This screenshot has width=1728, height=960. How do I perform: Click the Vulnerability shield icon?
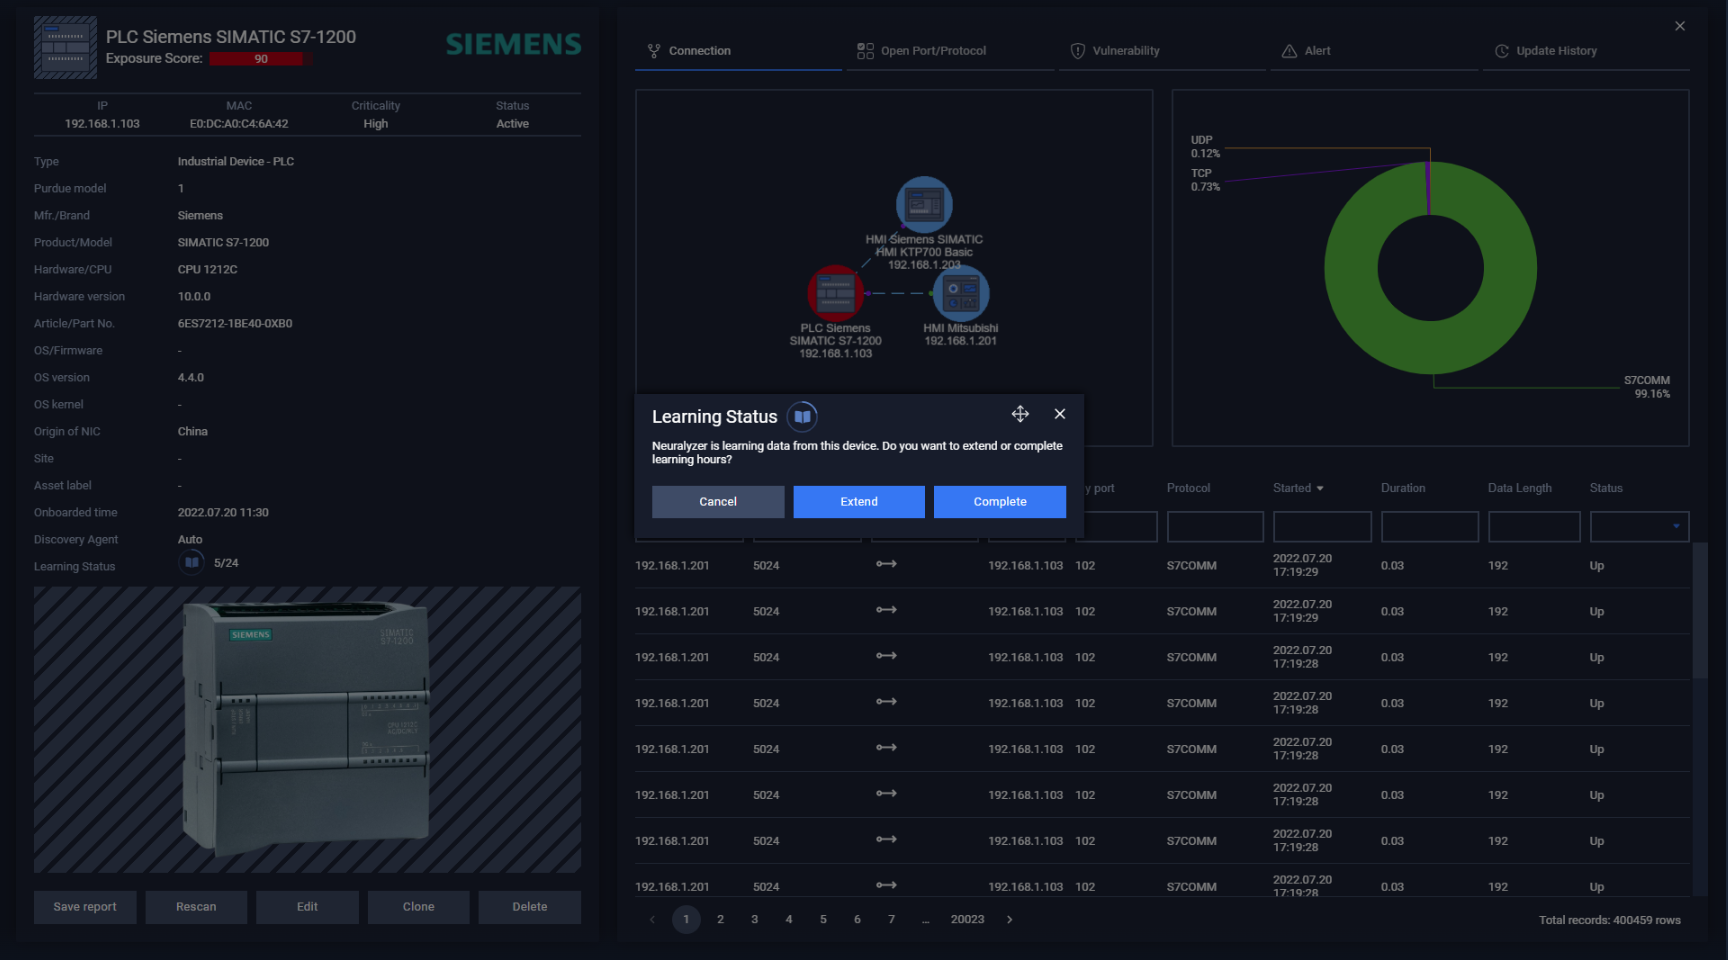[x=1078, y=51]
